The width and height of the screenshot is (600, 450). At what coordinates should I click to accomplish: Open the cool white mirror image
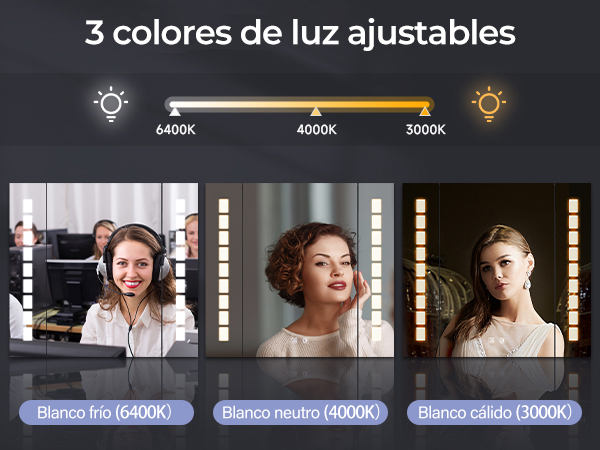tap(104, 270)
